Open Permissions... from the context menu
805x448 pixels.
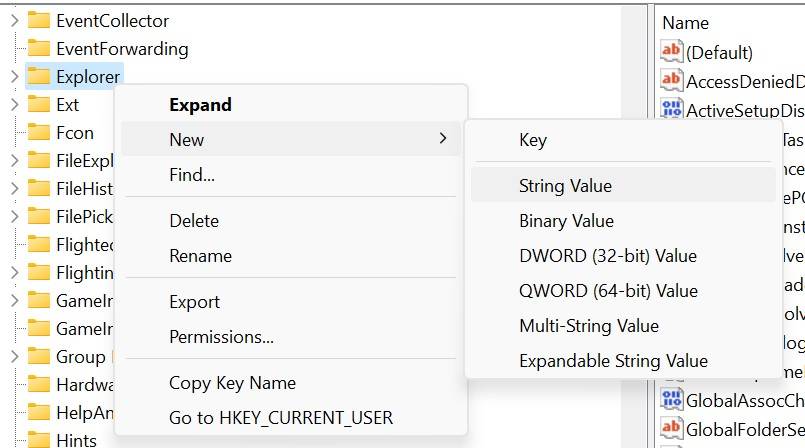coord(291,337)
